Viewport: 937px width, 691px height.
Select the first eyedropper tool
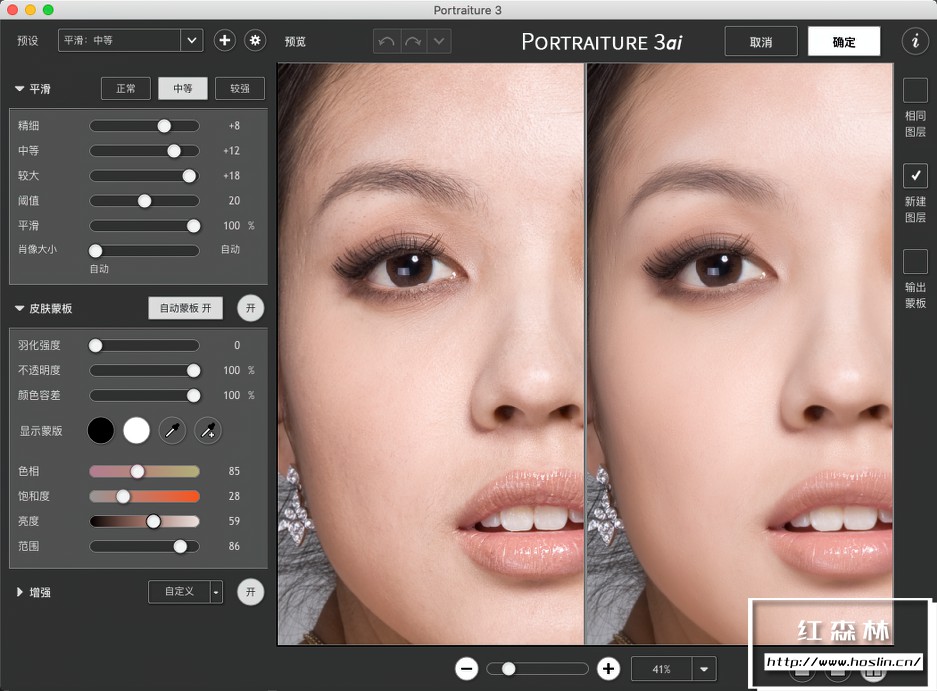click(x=173, y=430)
